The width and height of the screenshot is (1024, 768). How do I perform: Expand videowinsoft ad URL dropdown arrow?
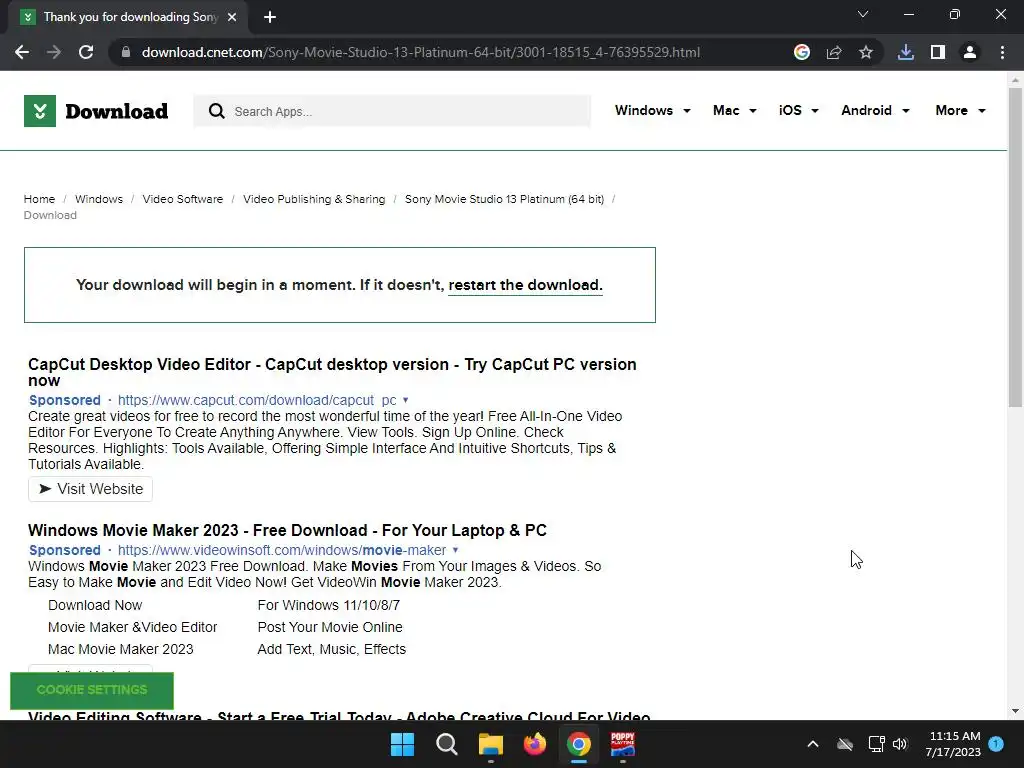(455, 551)
